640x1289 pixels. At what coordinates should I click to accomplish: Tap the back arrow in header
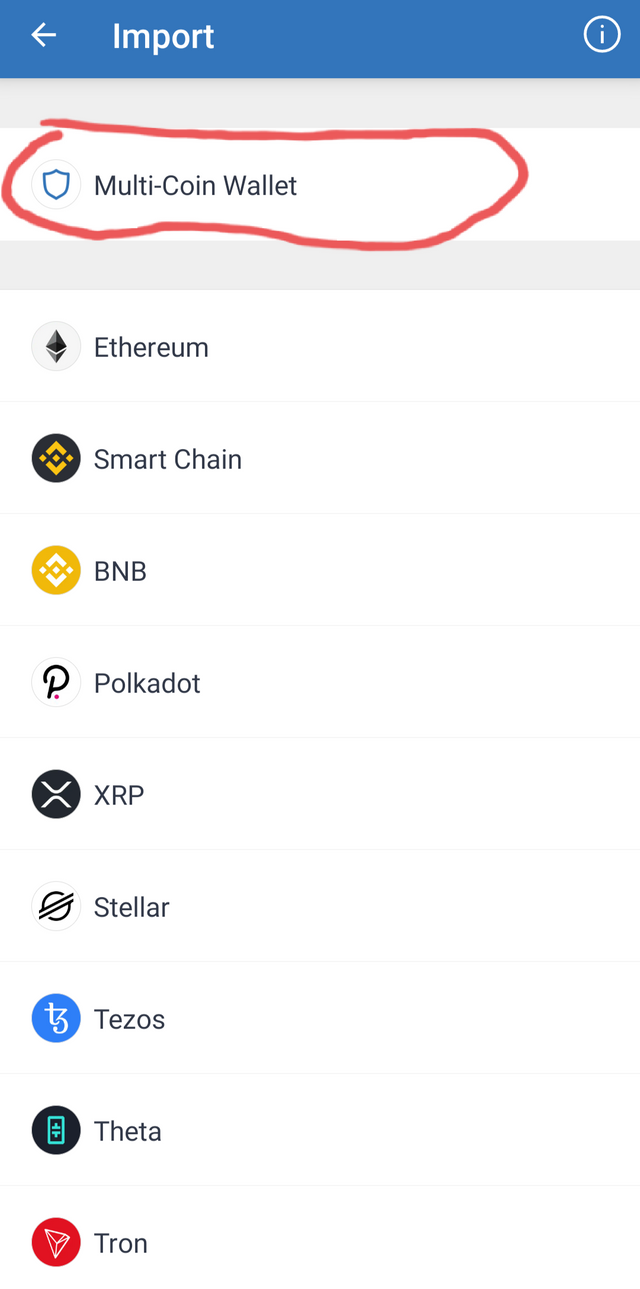43,36
